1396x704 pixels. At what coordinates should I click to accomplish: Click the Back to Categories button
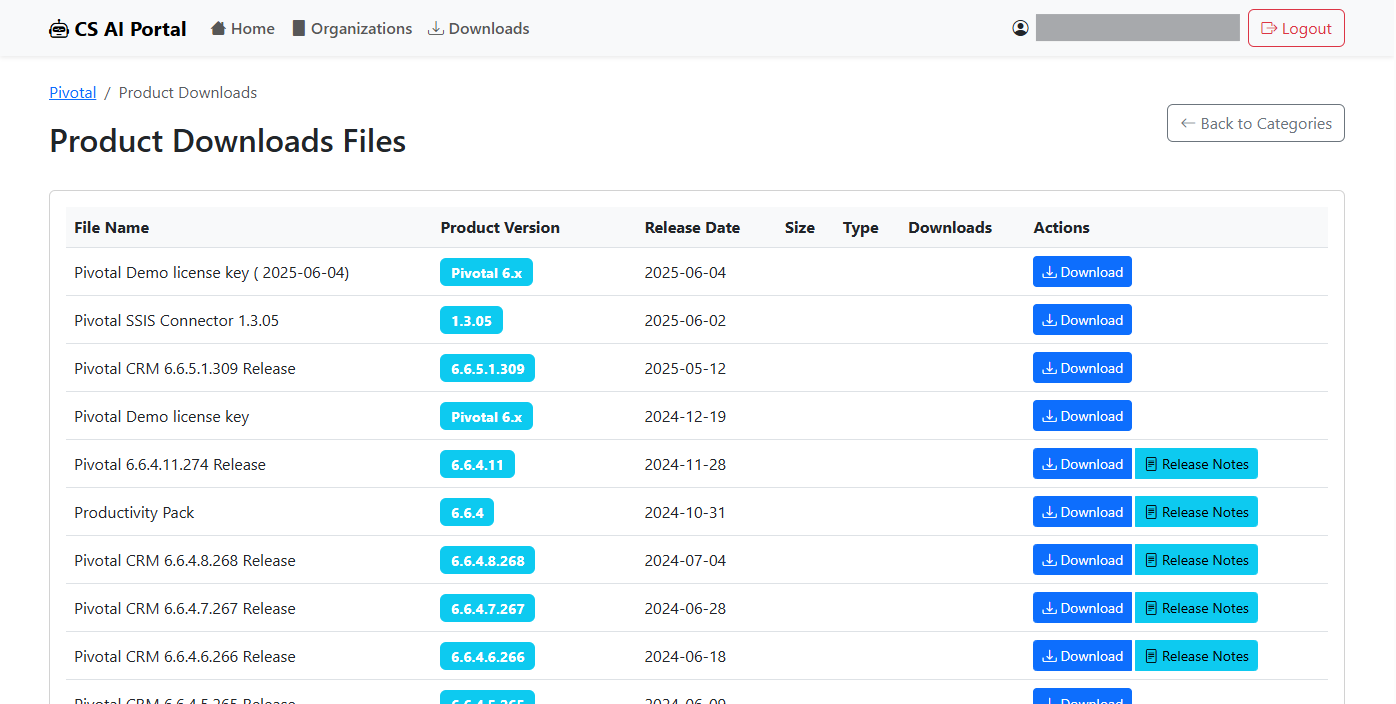[1256, 123]
